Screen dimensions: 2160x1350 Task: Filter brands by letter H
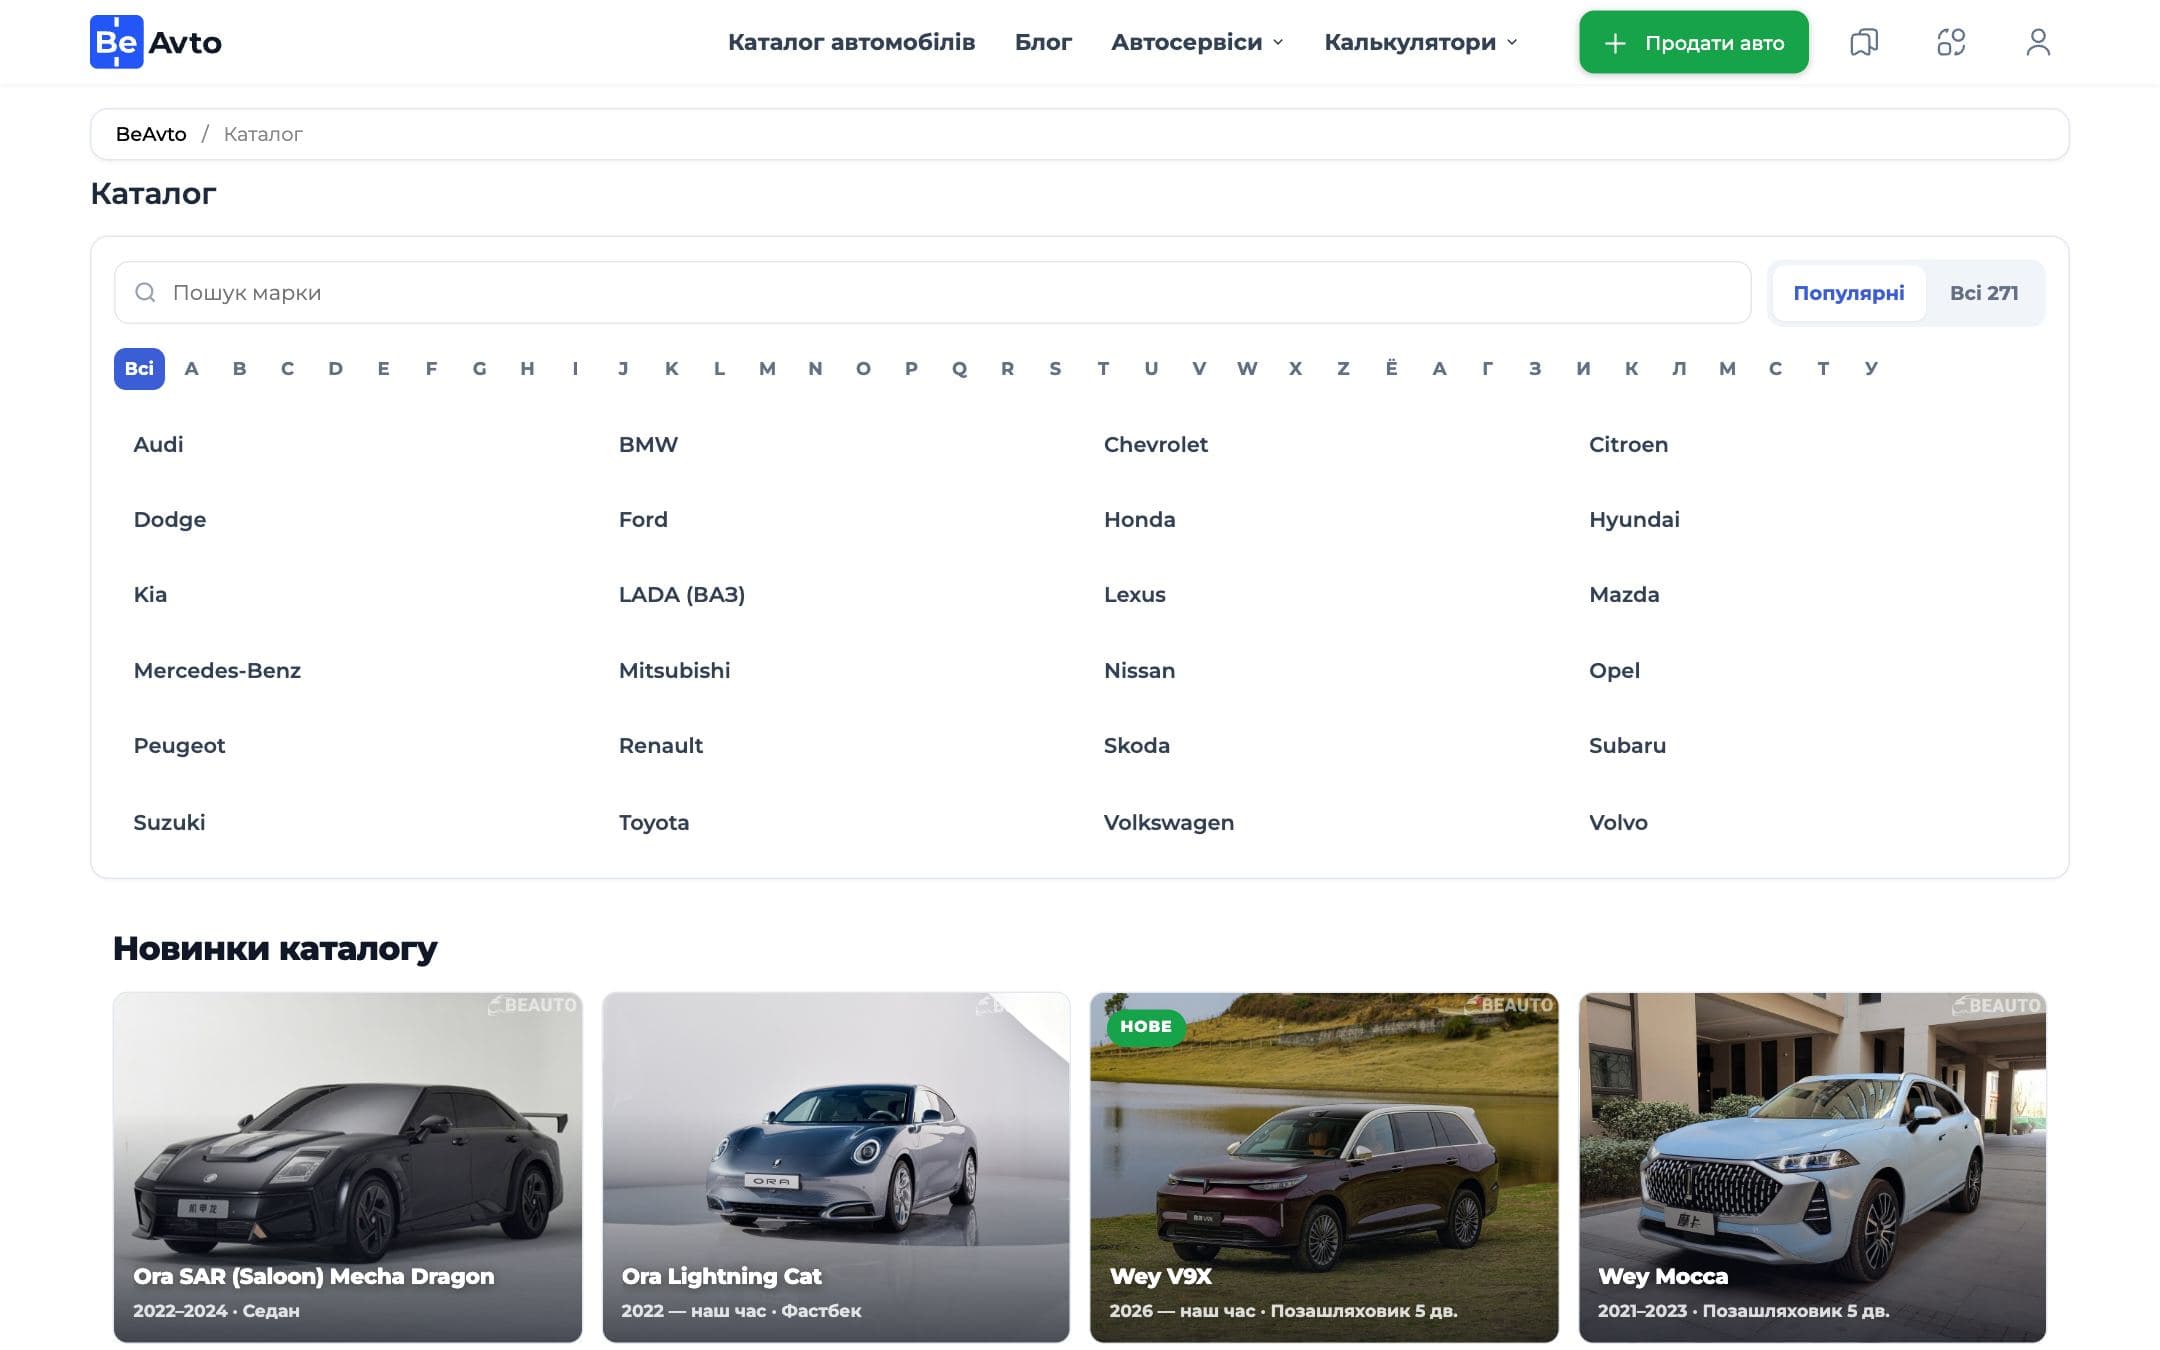[528, 368]
